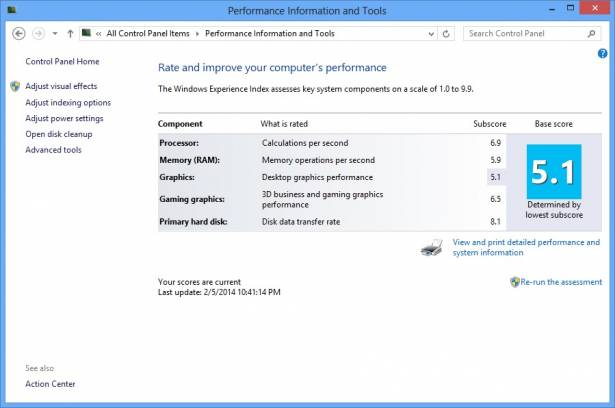Click the printer icon

431,248
